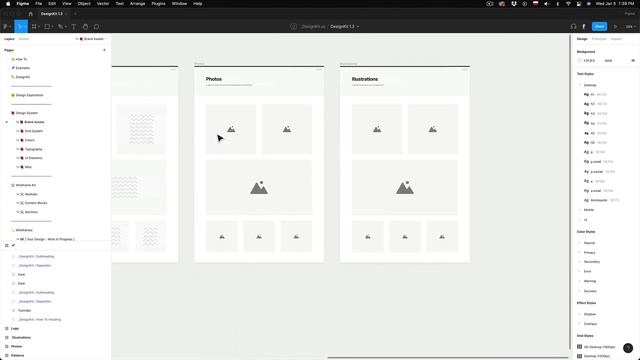Select the Logo frame layer
The width and height of the screenshot is (640, 360).
point(15,329)
